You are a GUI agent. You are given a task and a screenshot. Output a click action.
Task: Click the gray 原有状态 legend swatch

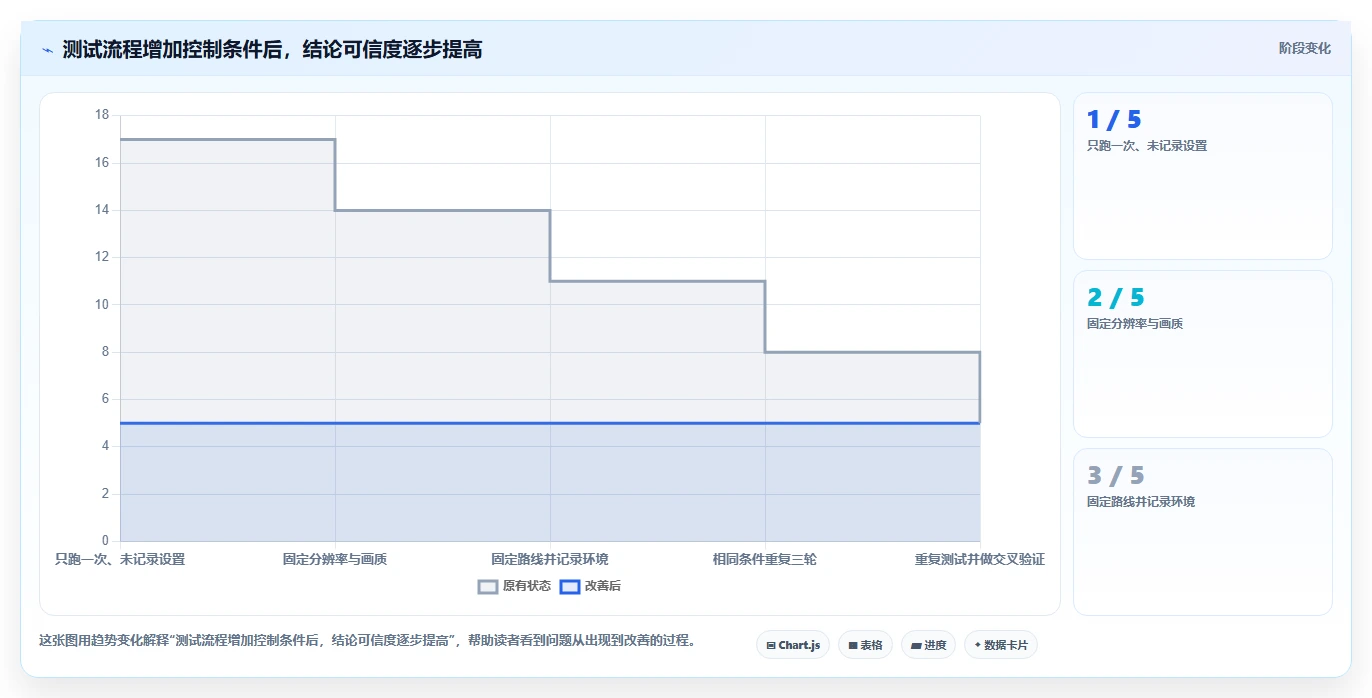pos(488,587)
